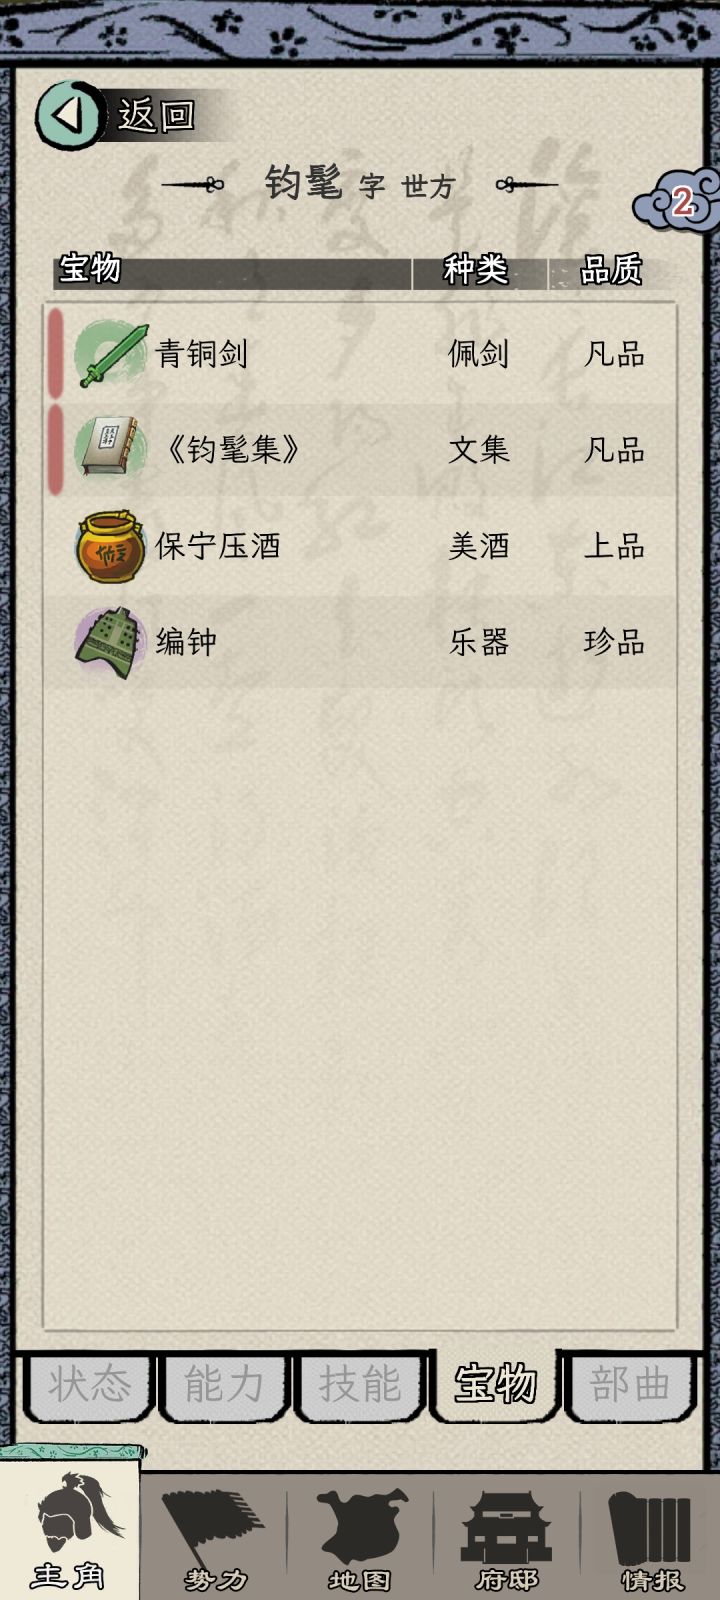Tap the back arrow icon

coord(69,116)
